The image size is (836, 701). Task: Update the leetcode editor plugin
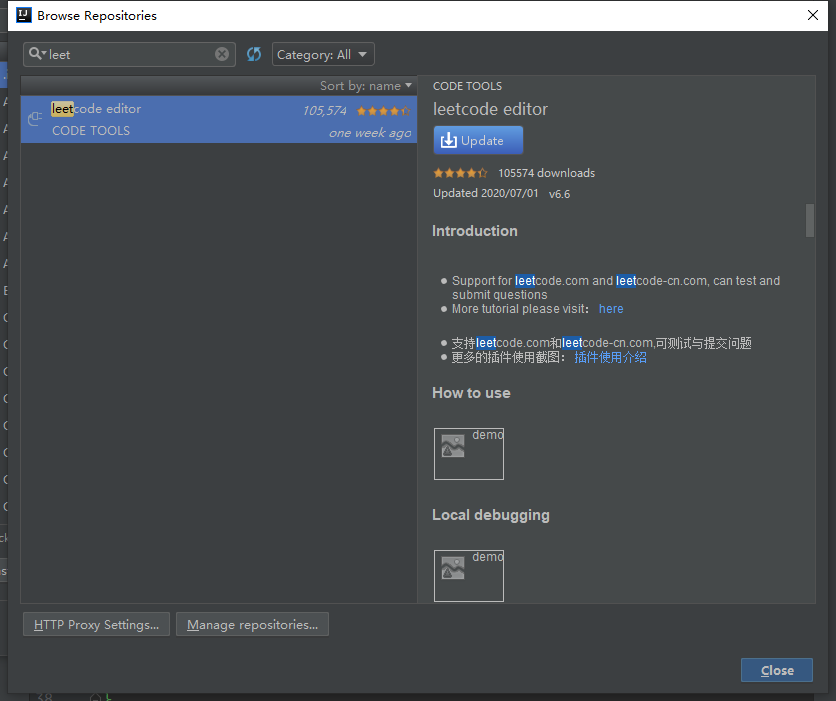point(478,140)
